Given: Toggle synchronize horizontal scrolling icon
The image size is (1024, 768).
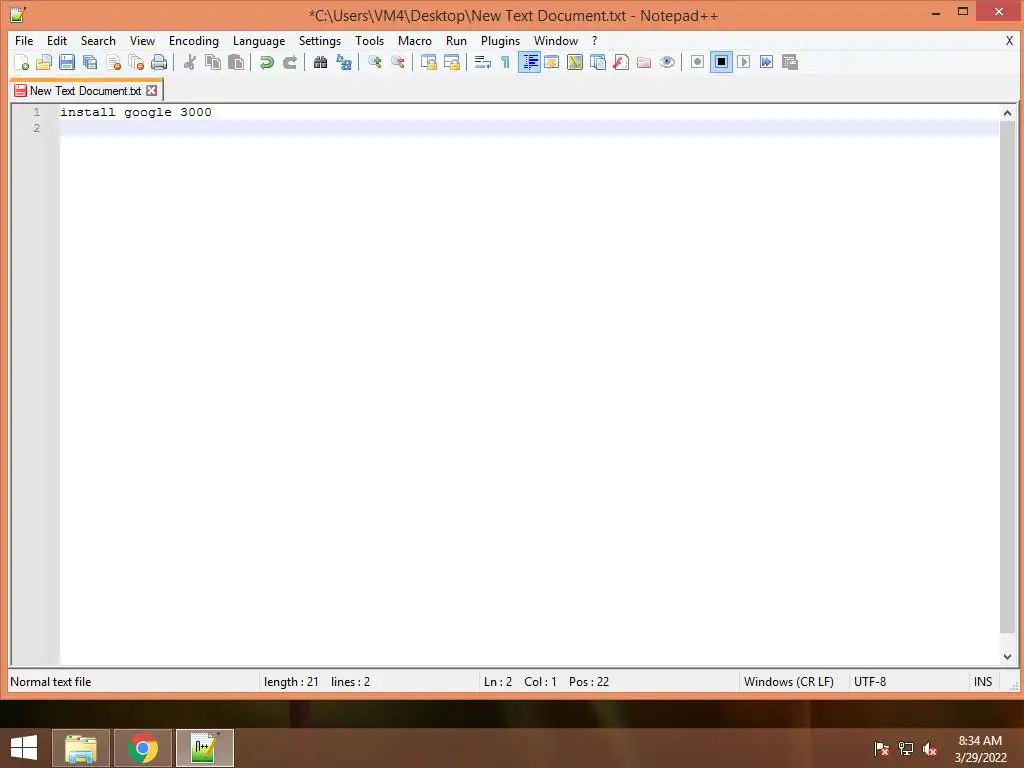Looking at the screenshot, I should click(451, 62).
